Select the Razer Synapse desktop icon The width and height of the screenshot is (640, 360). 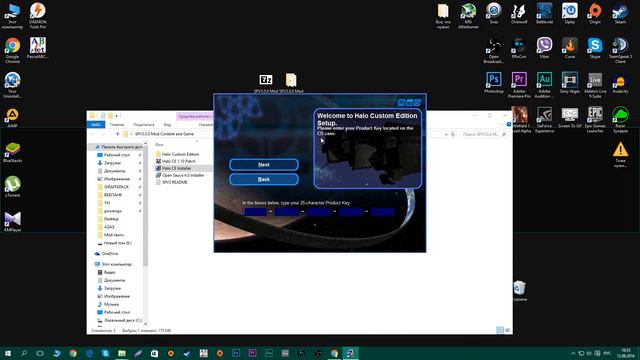click(x=620, y=120)
